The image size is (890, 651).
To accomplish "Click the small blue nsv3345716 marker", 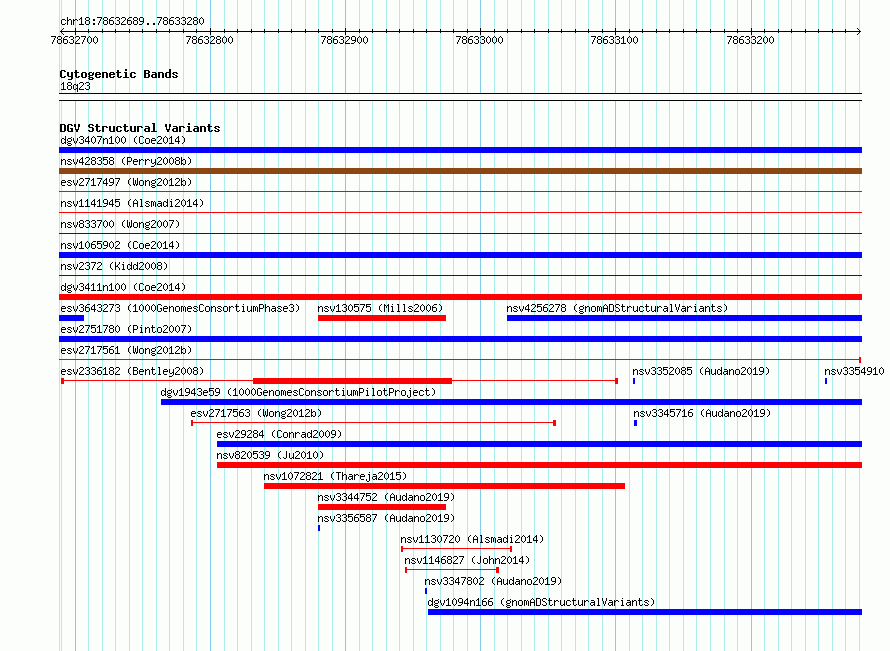I will pyautogui.click(x=635, y=423).
